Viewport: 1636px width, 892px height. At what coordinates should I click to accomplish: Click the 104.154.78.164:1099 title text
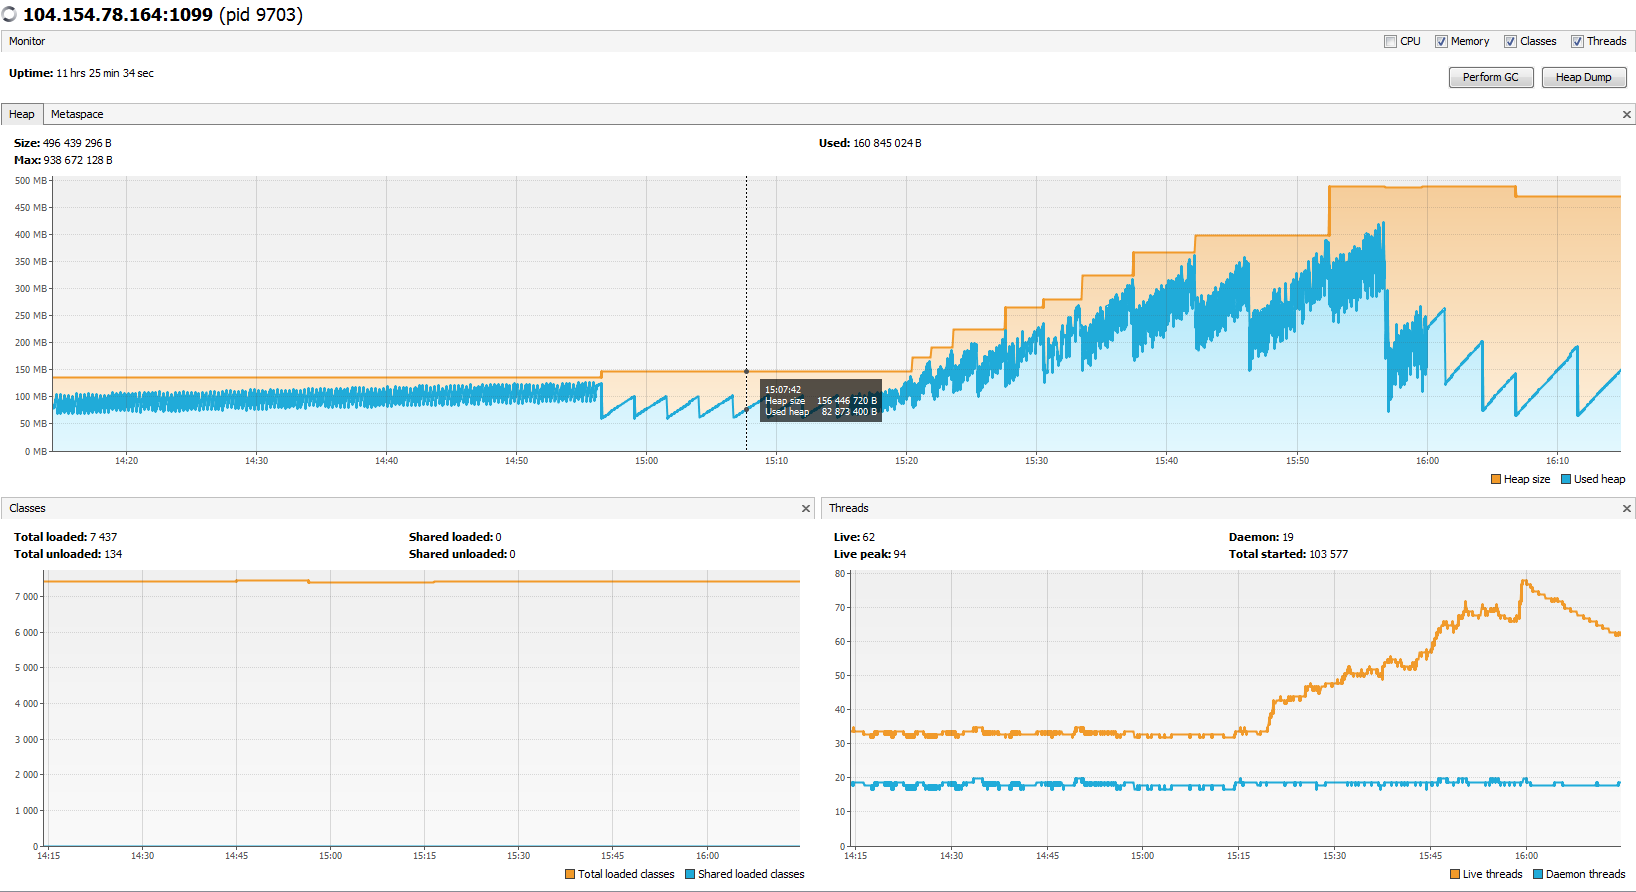[x=118, y=15]
